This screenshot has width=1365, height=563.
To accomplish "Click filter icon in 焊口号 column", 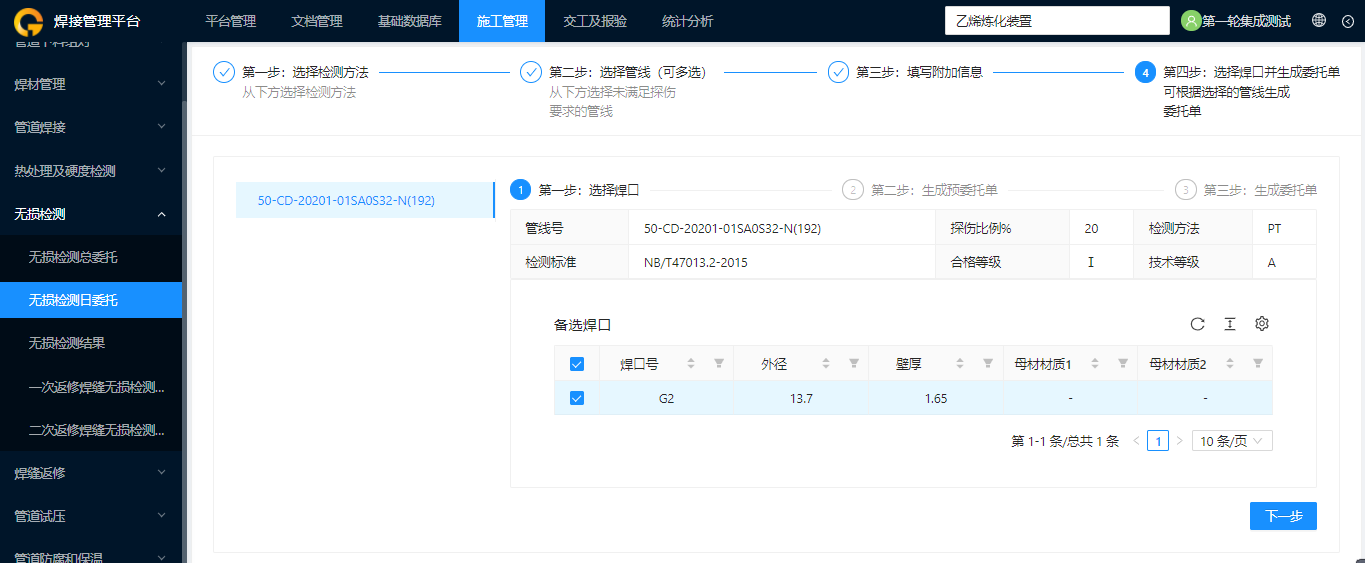I will tap(719, 364).
